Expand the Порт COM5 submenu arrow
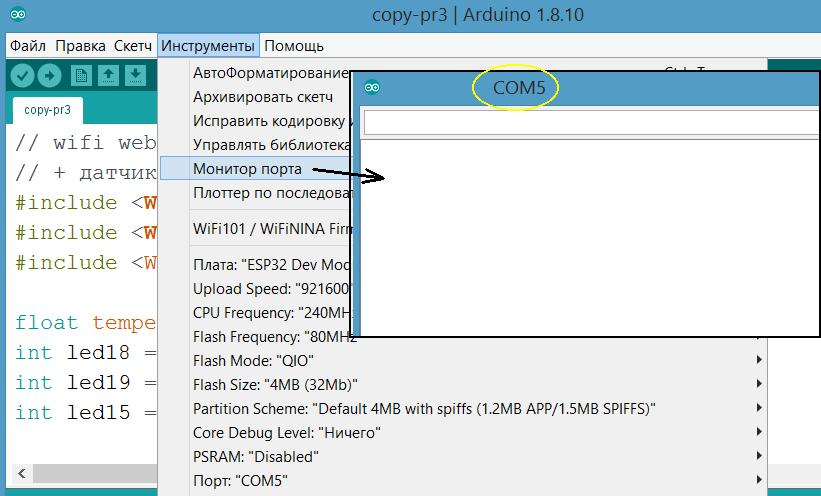The height and width of the screenshot is (496, 821). tap(759, 480)
